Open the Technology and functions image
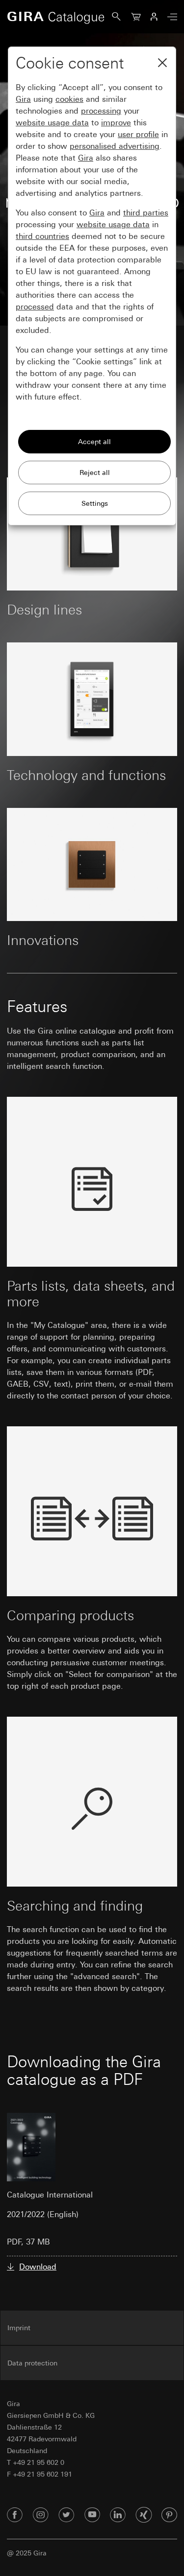Viewport: 184px width, 2576px height. coord(92,699)
